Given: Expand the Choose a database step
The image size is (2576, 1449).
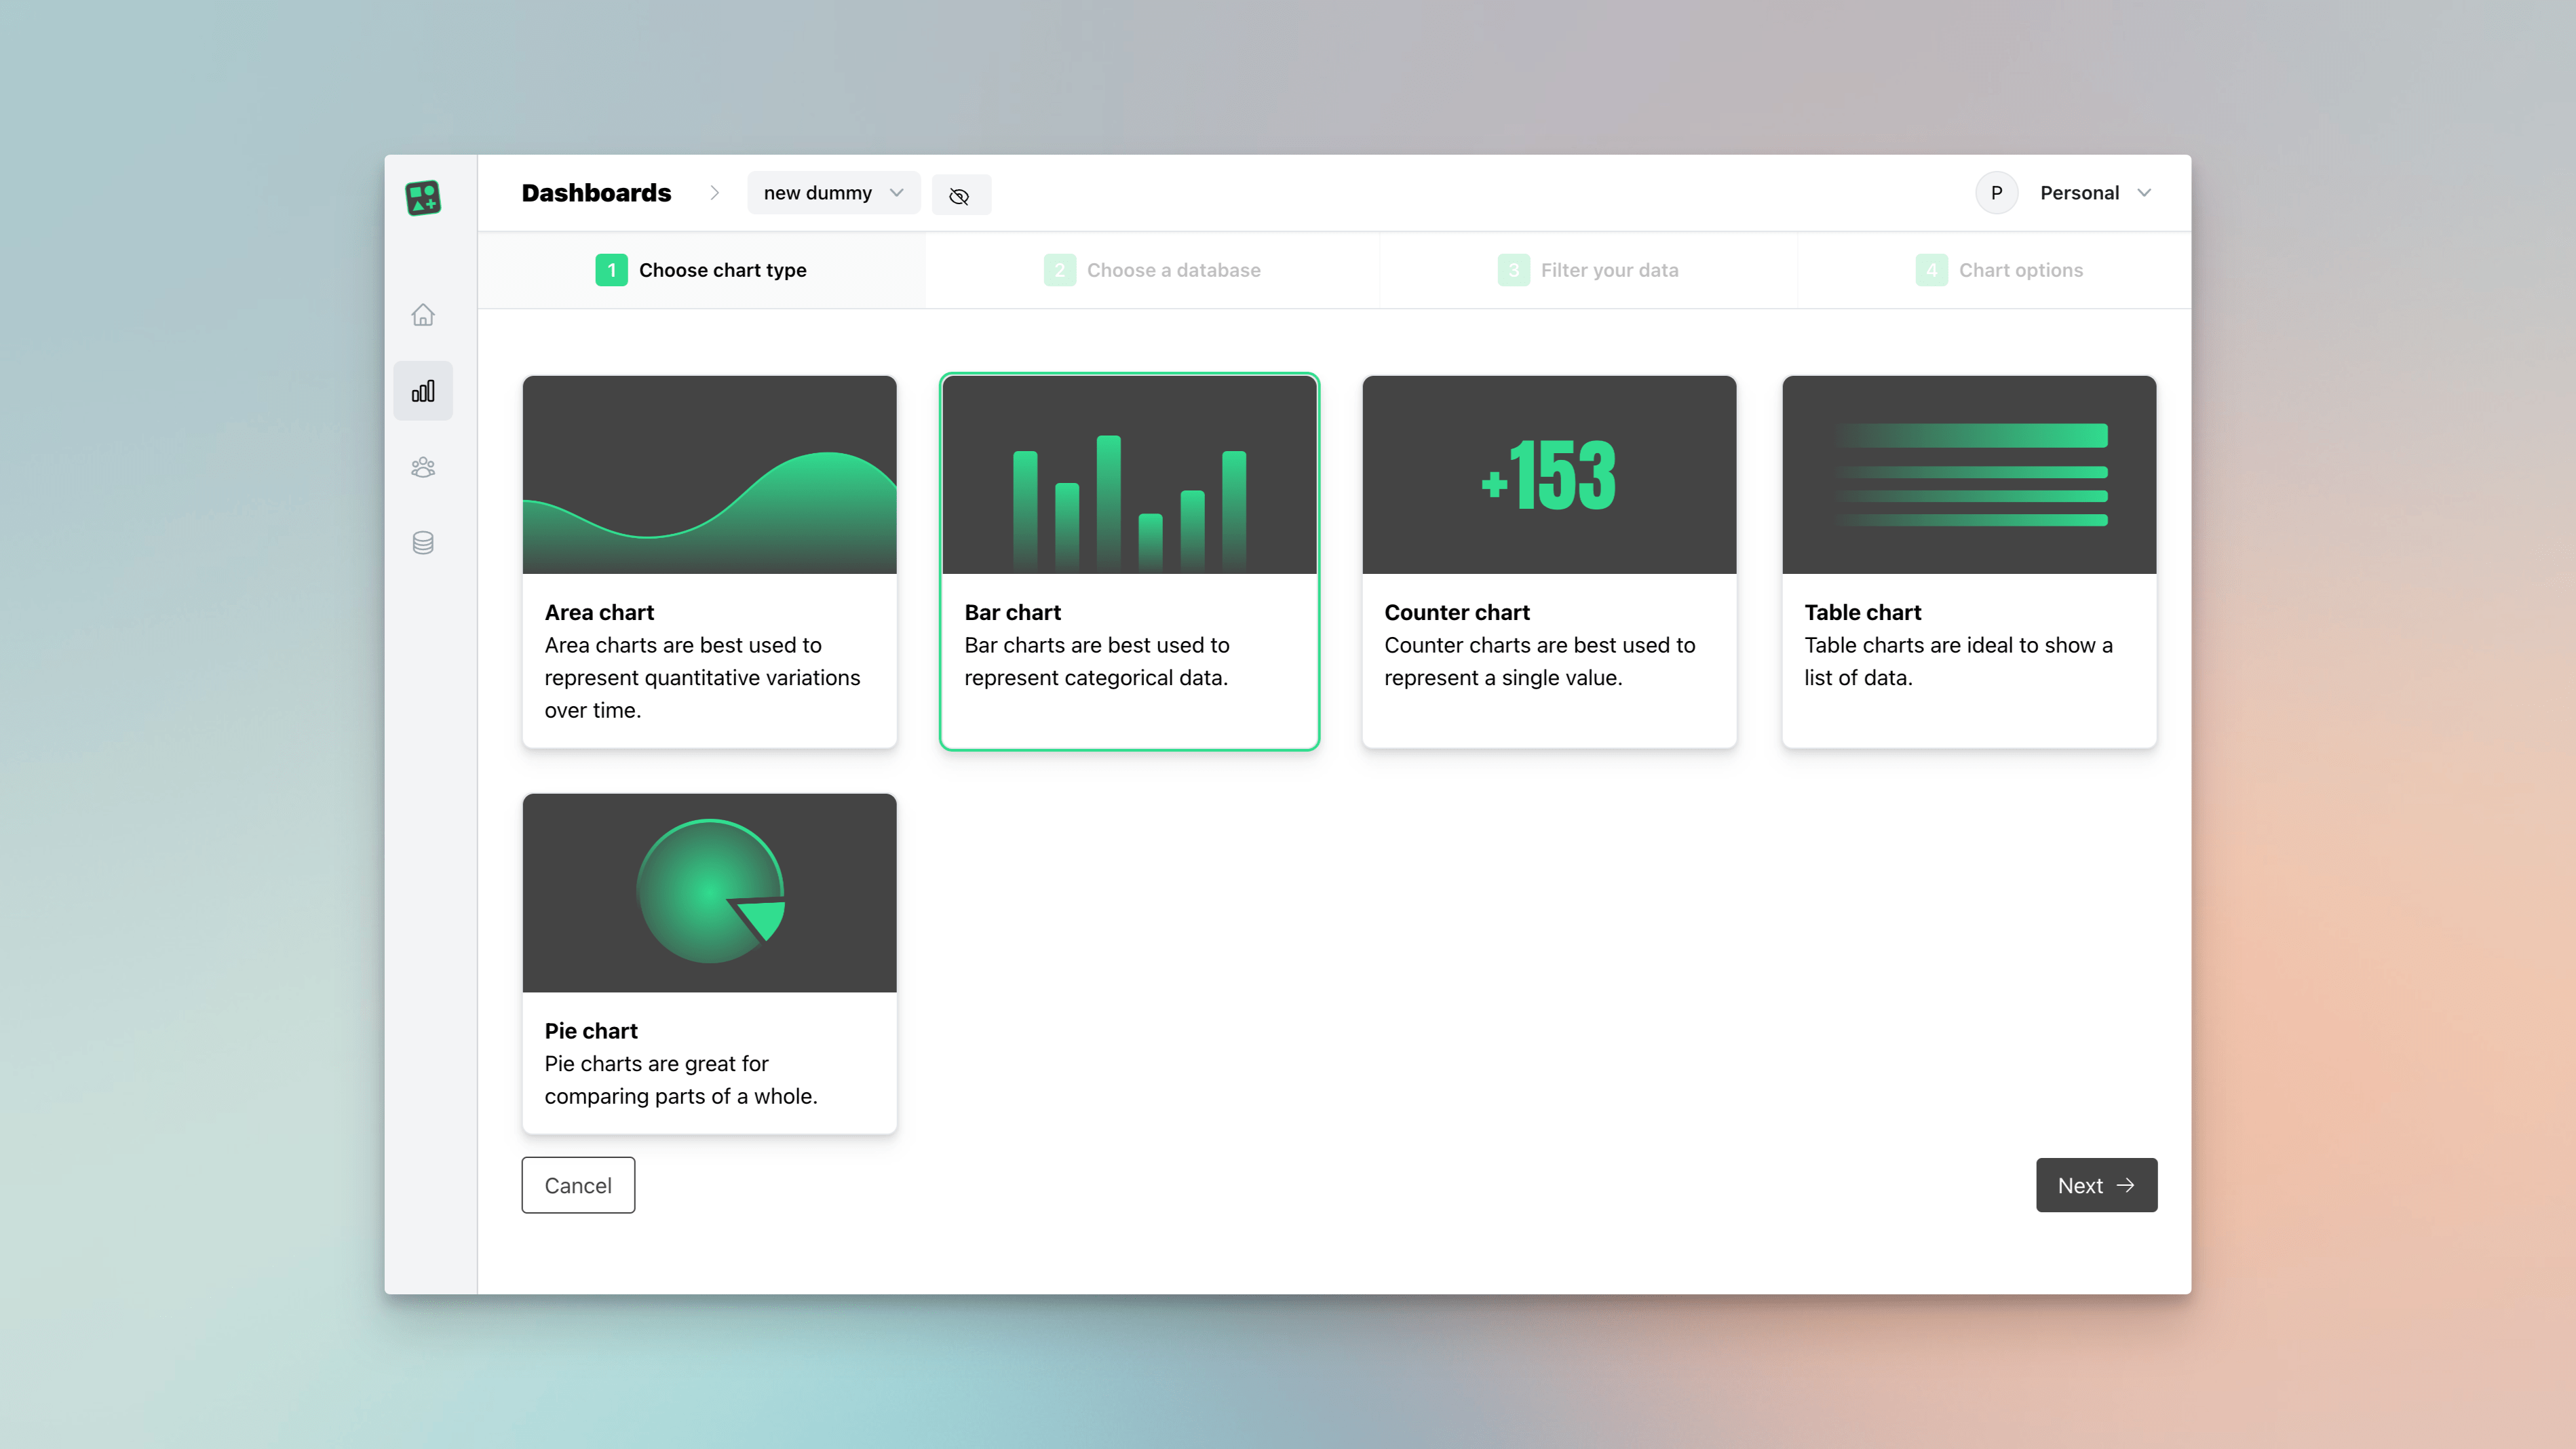Looking at the screenshot, I should [x=1152, y=269].
